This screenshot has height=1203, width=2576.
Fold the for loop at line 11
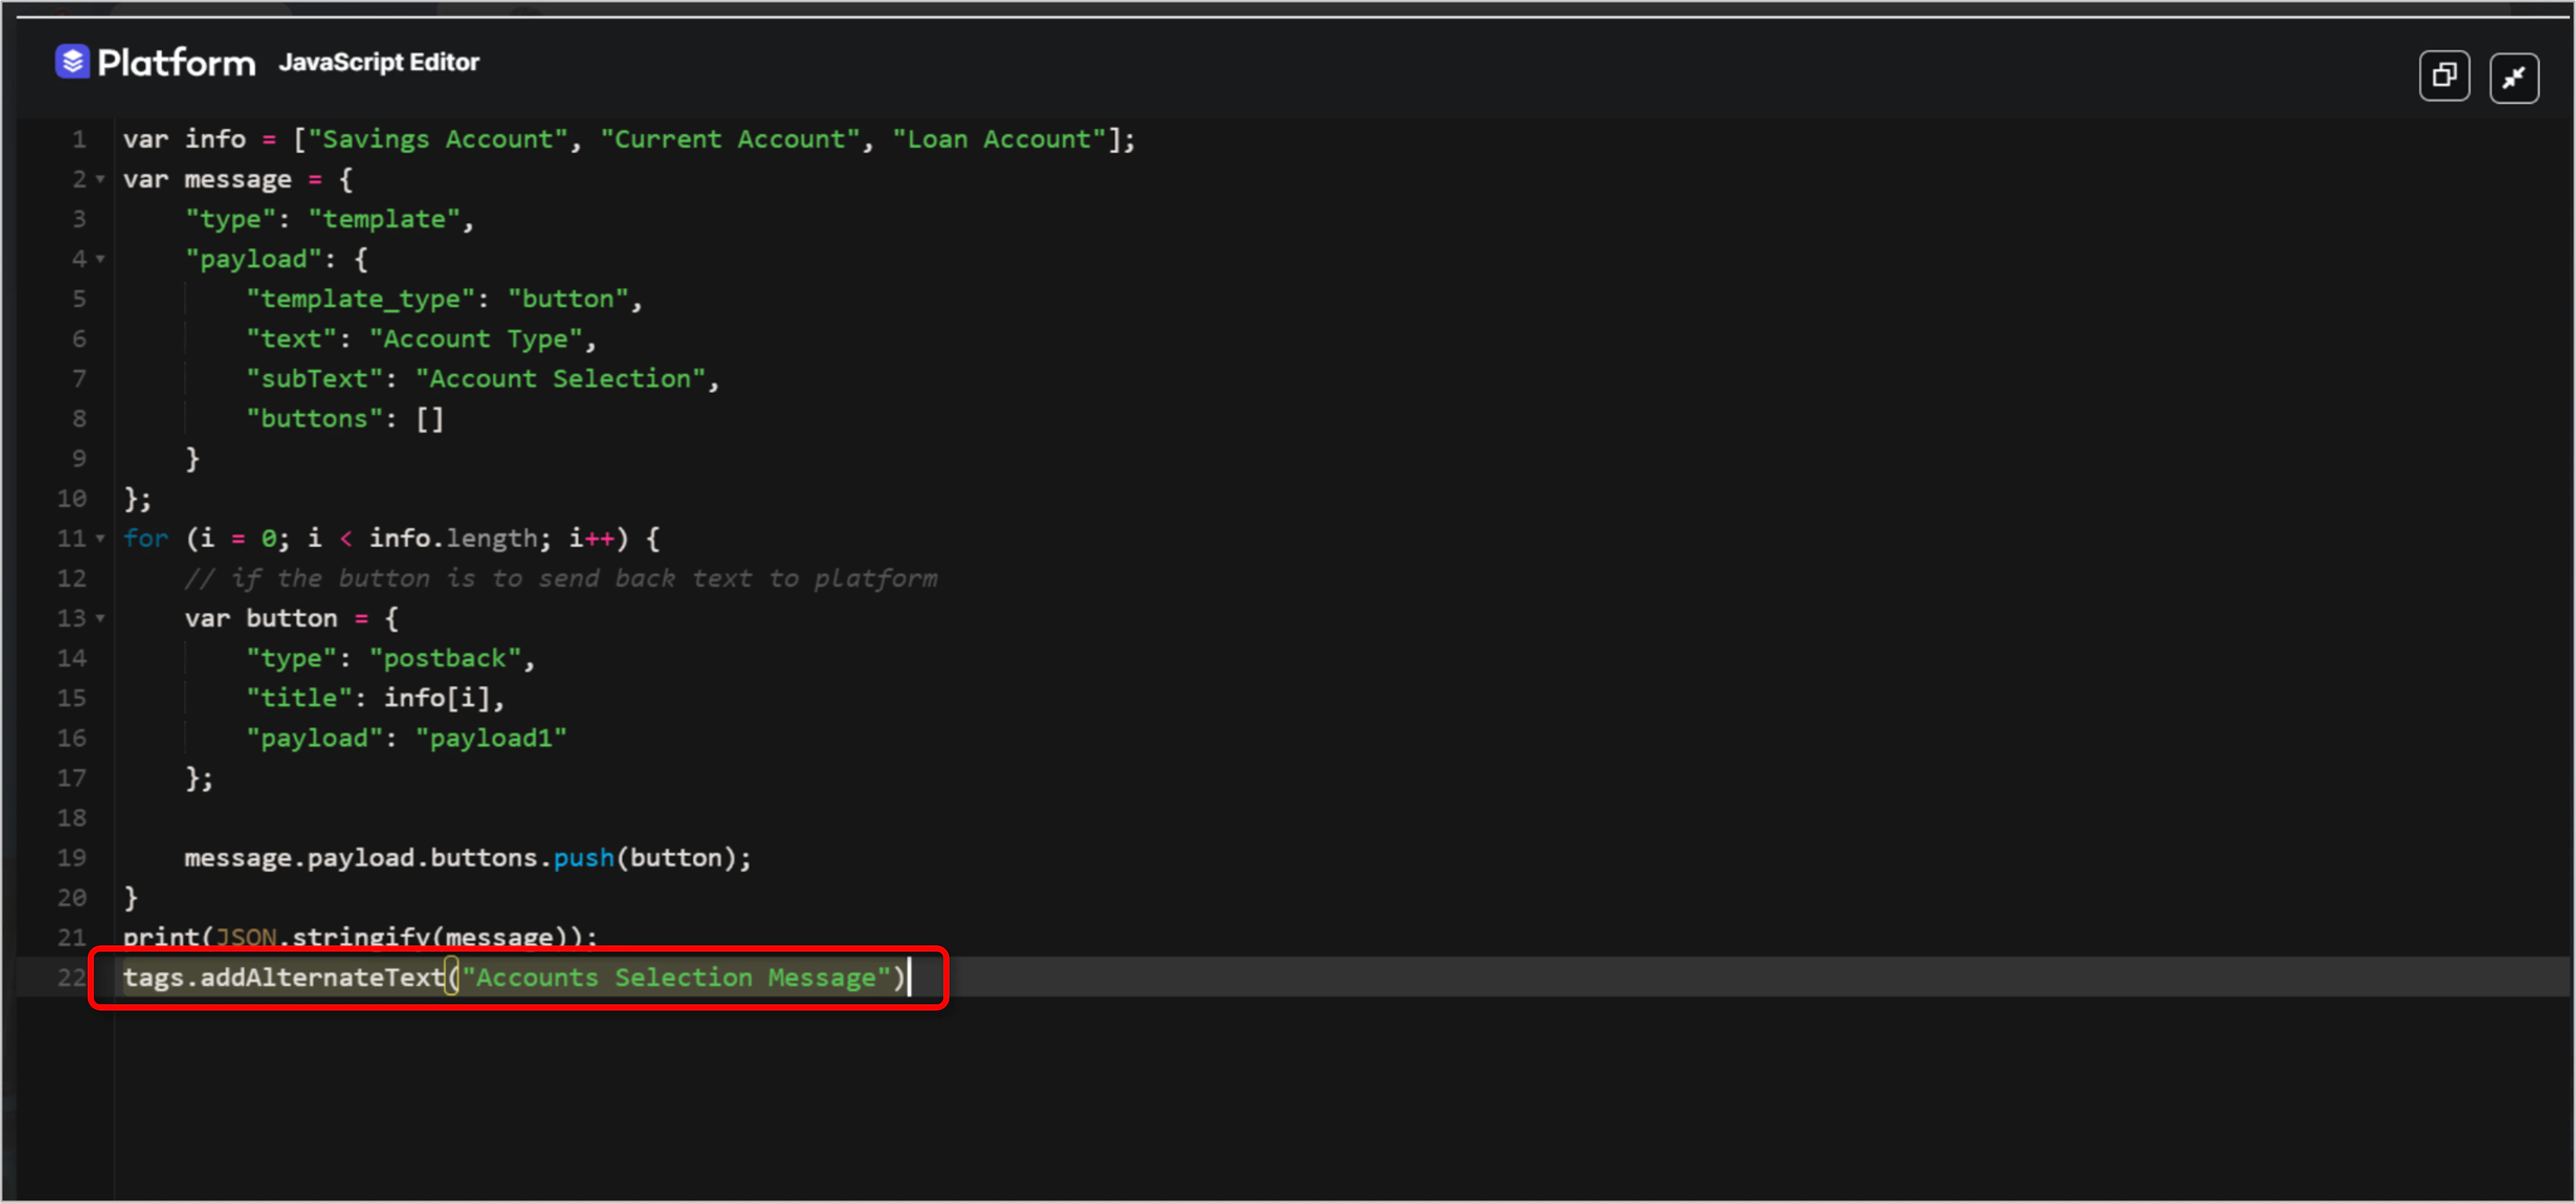100,538
